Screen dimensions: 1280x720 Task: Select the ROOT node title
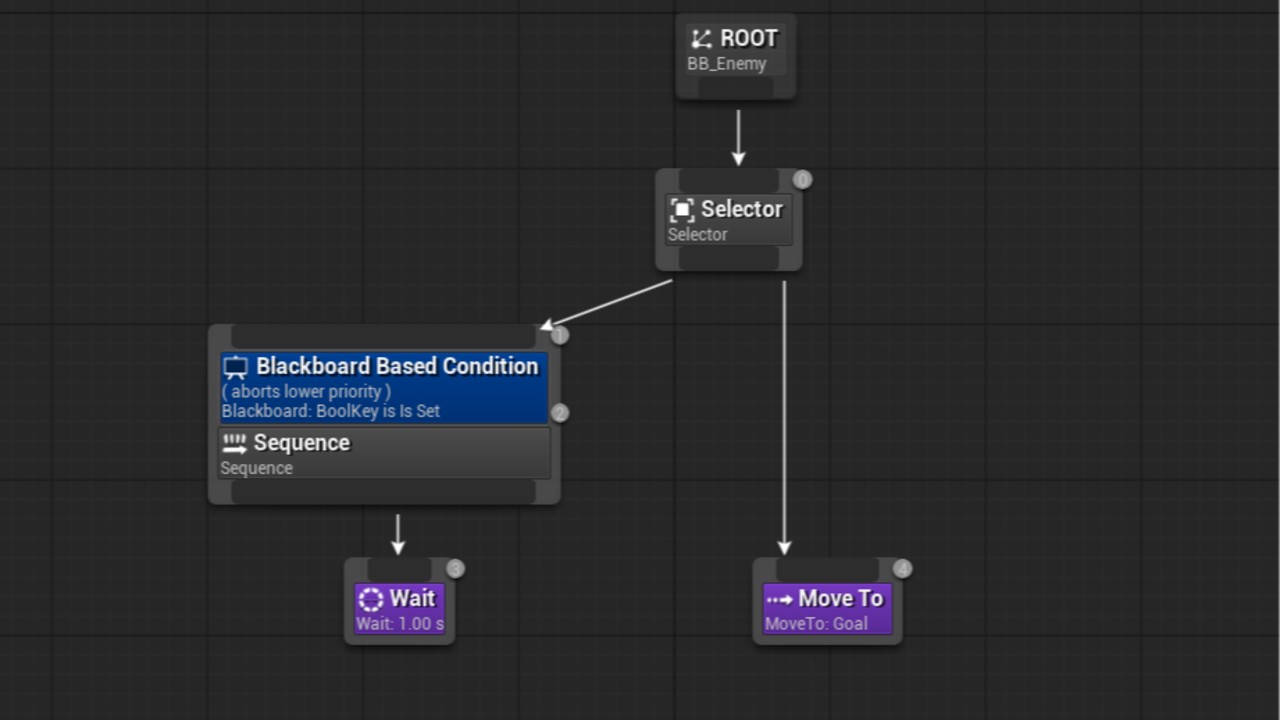point(748,39)
